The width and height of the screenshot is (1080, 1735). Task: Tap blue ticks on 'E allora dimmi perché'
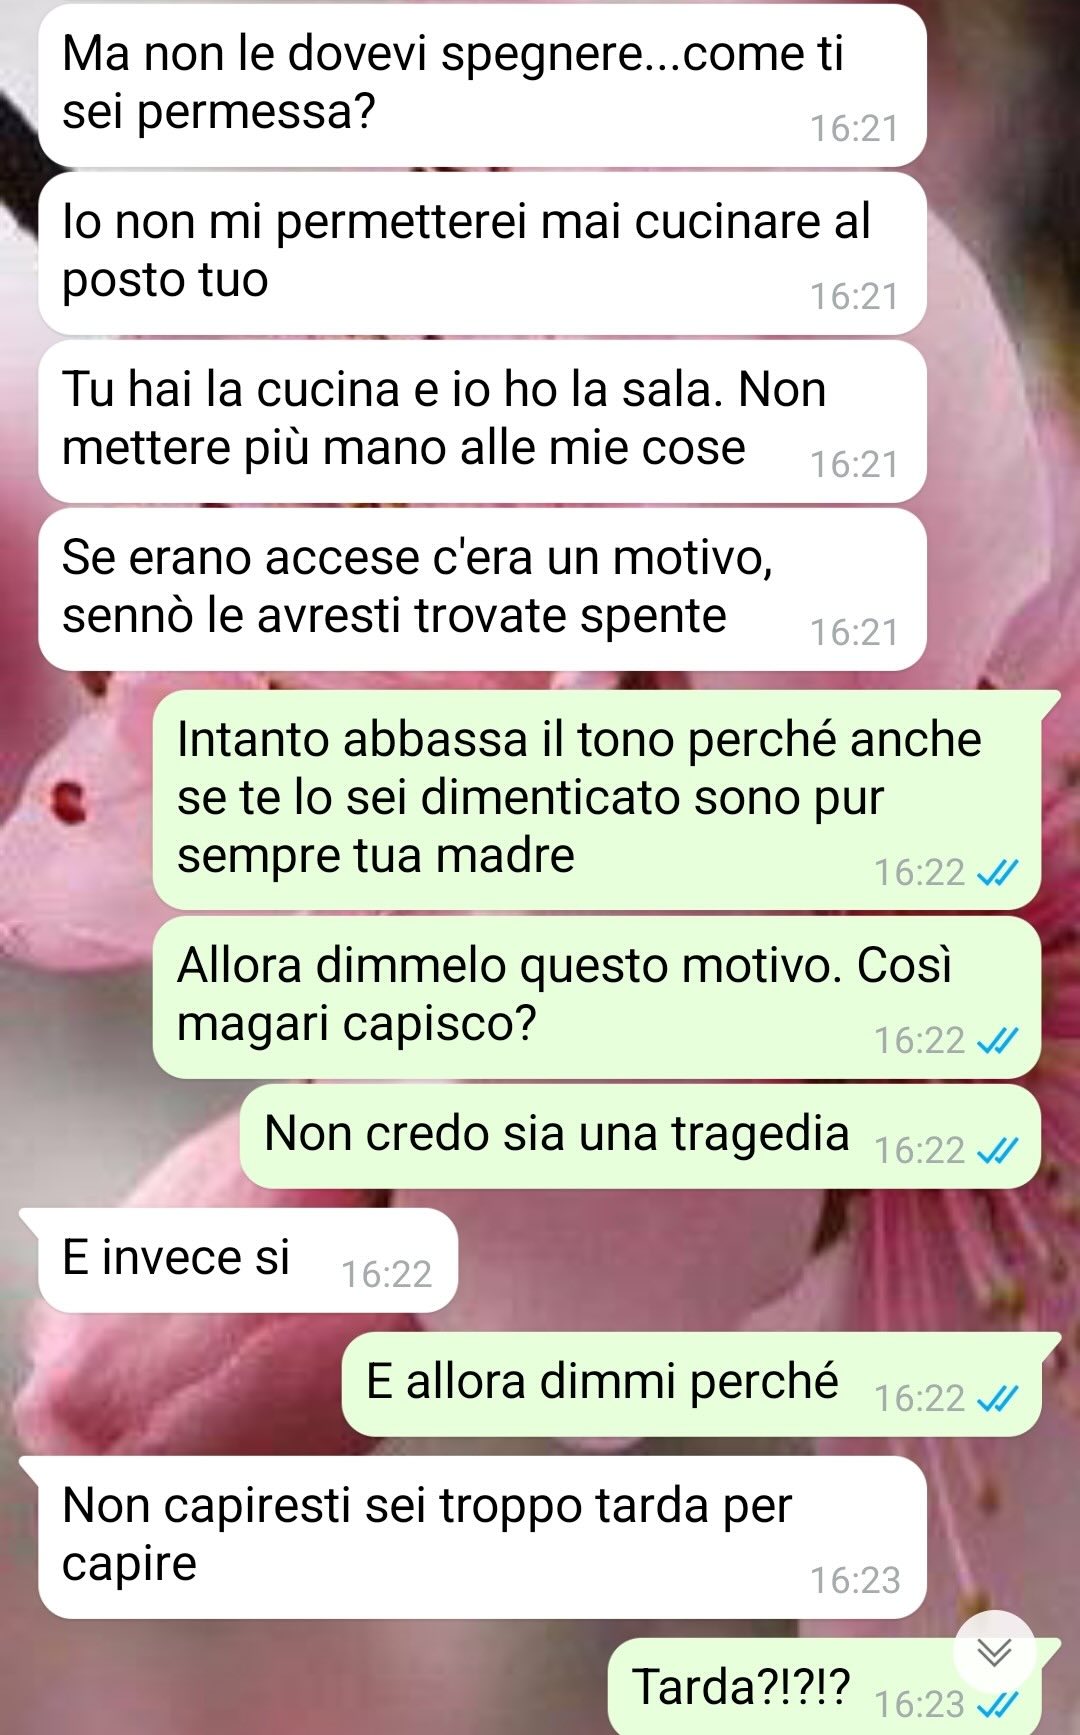[x=997, y=1398]
